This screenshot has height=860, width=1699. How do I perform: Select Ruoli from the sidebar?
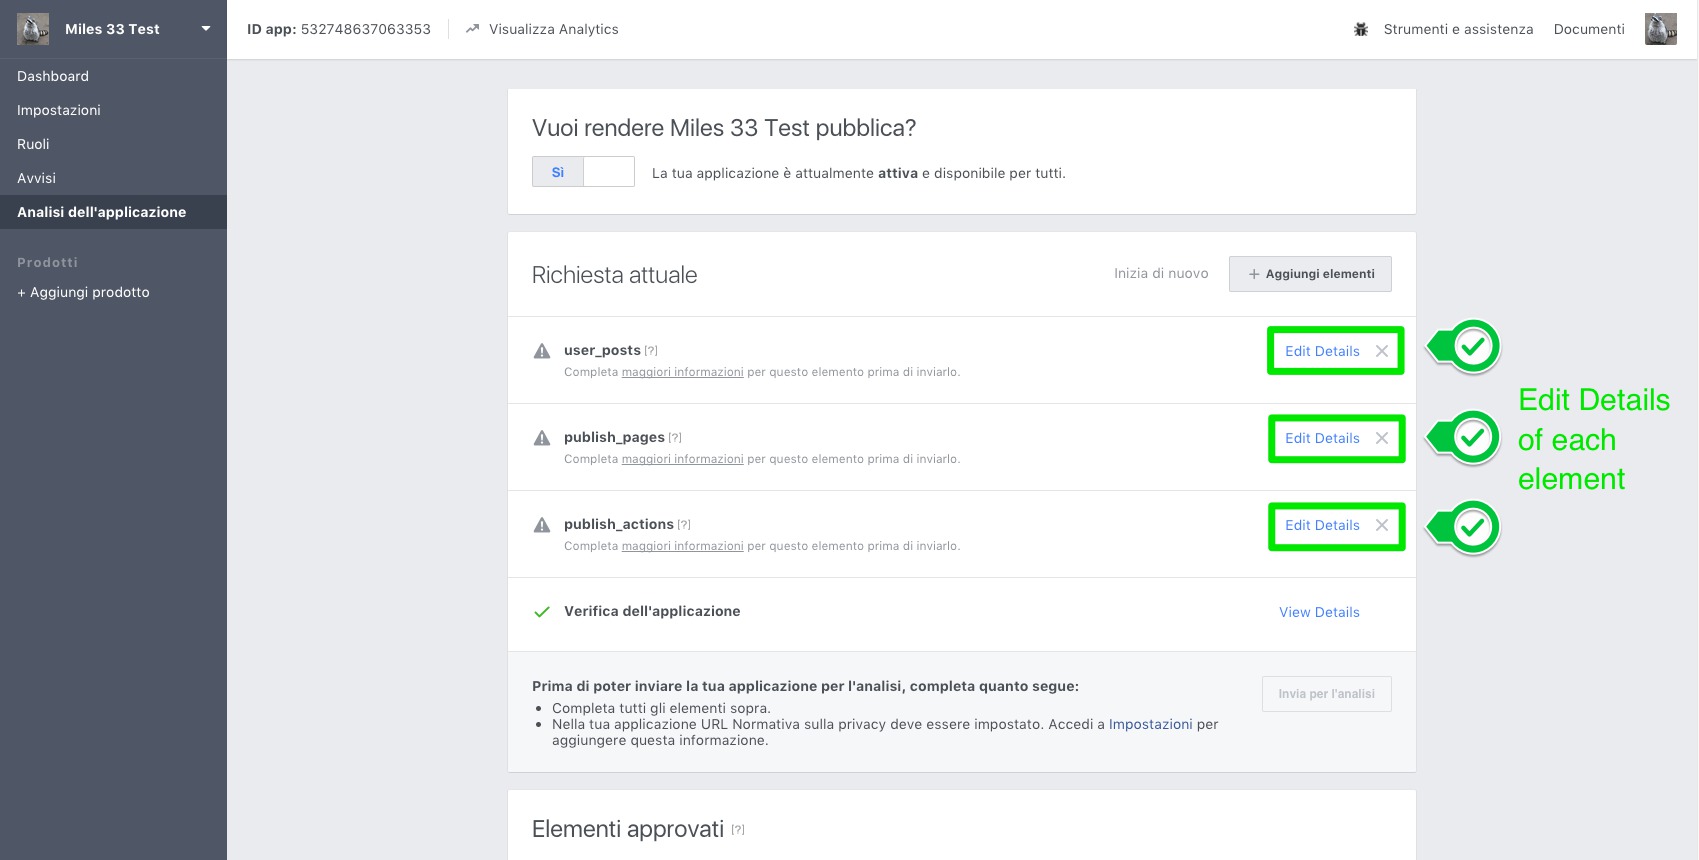point(33,144)
